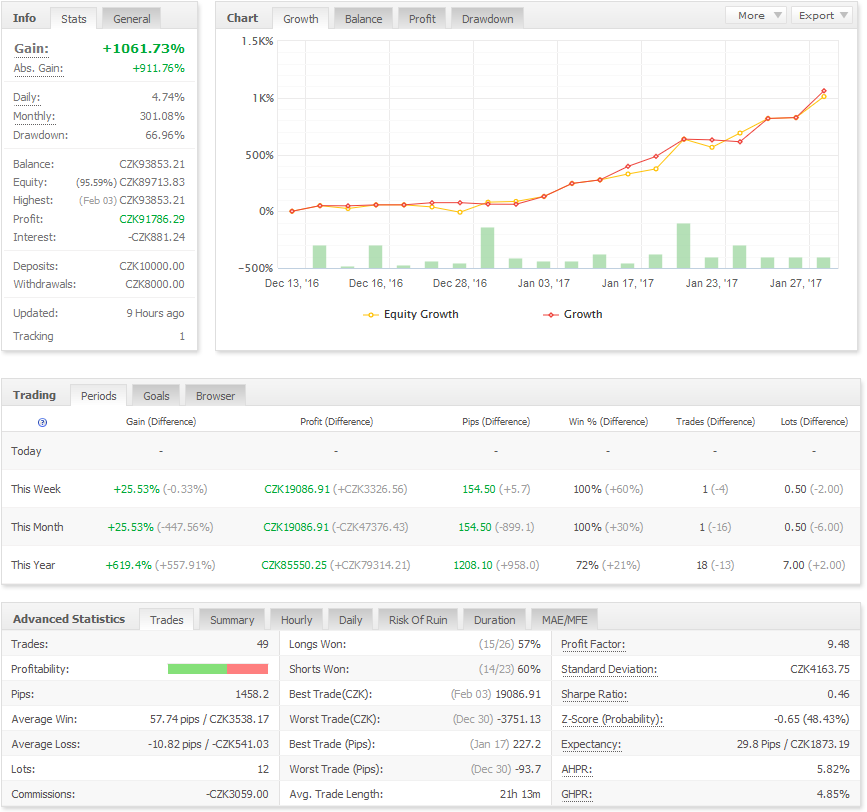Click the Monthly label in Info panel
The width and height of the screenshot is (867, 812).
click(x=34, y=116)
